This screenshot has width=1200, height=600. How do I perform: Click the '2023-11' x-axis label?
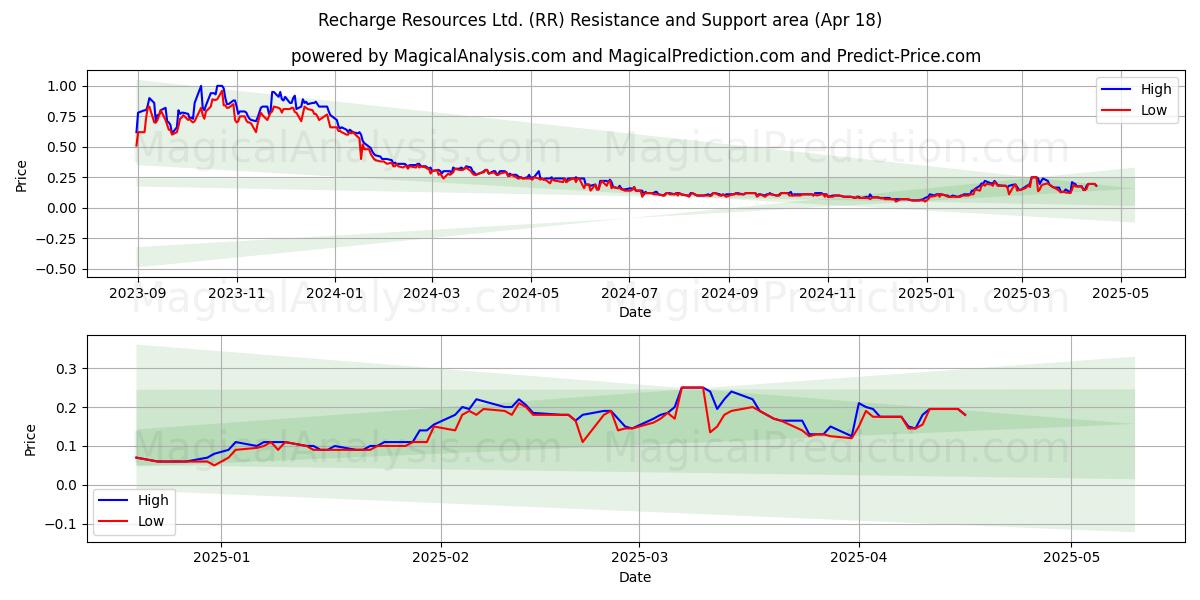click(237, 293)
